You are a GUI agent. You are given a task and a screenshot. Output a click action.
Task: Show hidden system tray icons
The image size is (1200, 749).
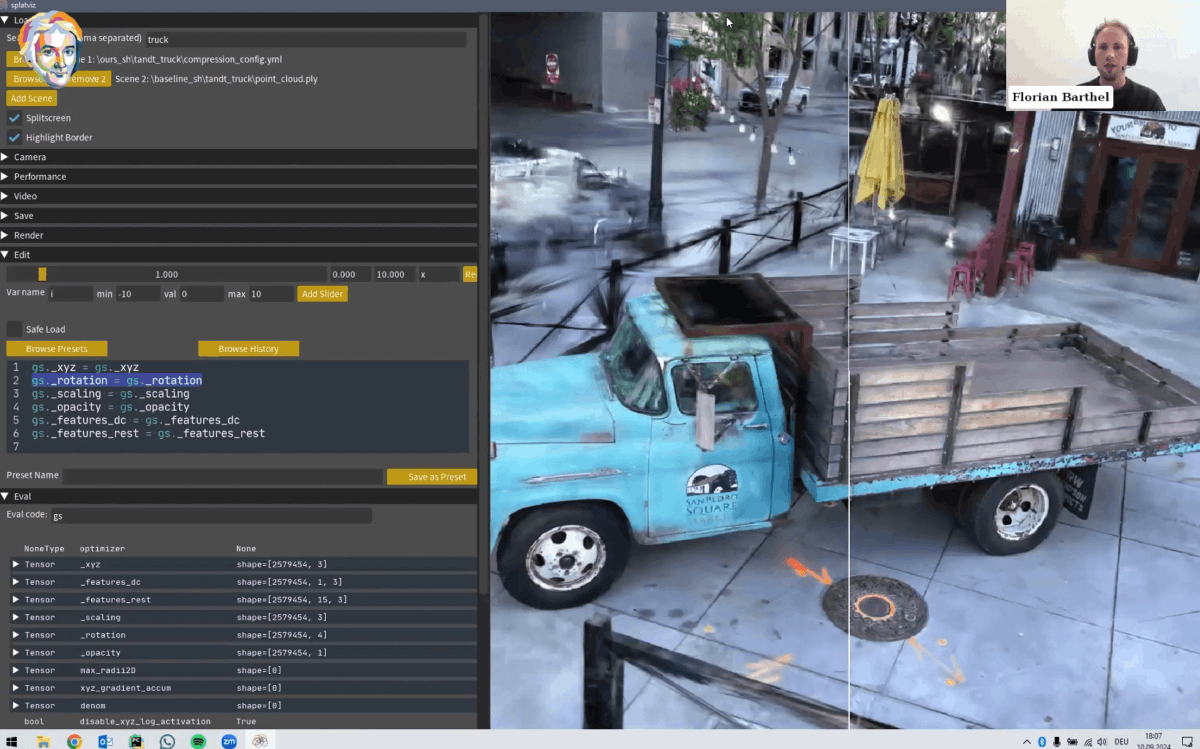[x=1026, y=742]
